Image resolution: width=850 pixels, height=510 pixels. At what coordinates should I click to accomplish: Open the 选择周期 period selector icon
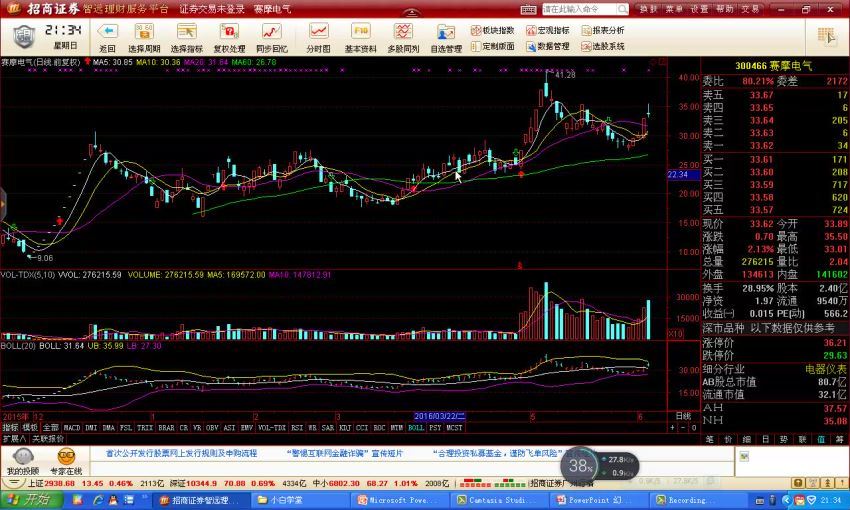[144, 31]
